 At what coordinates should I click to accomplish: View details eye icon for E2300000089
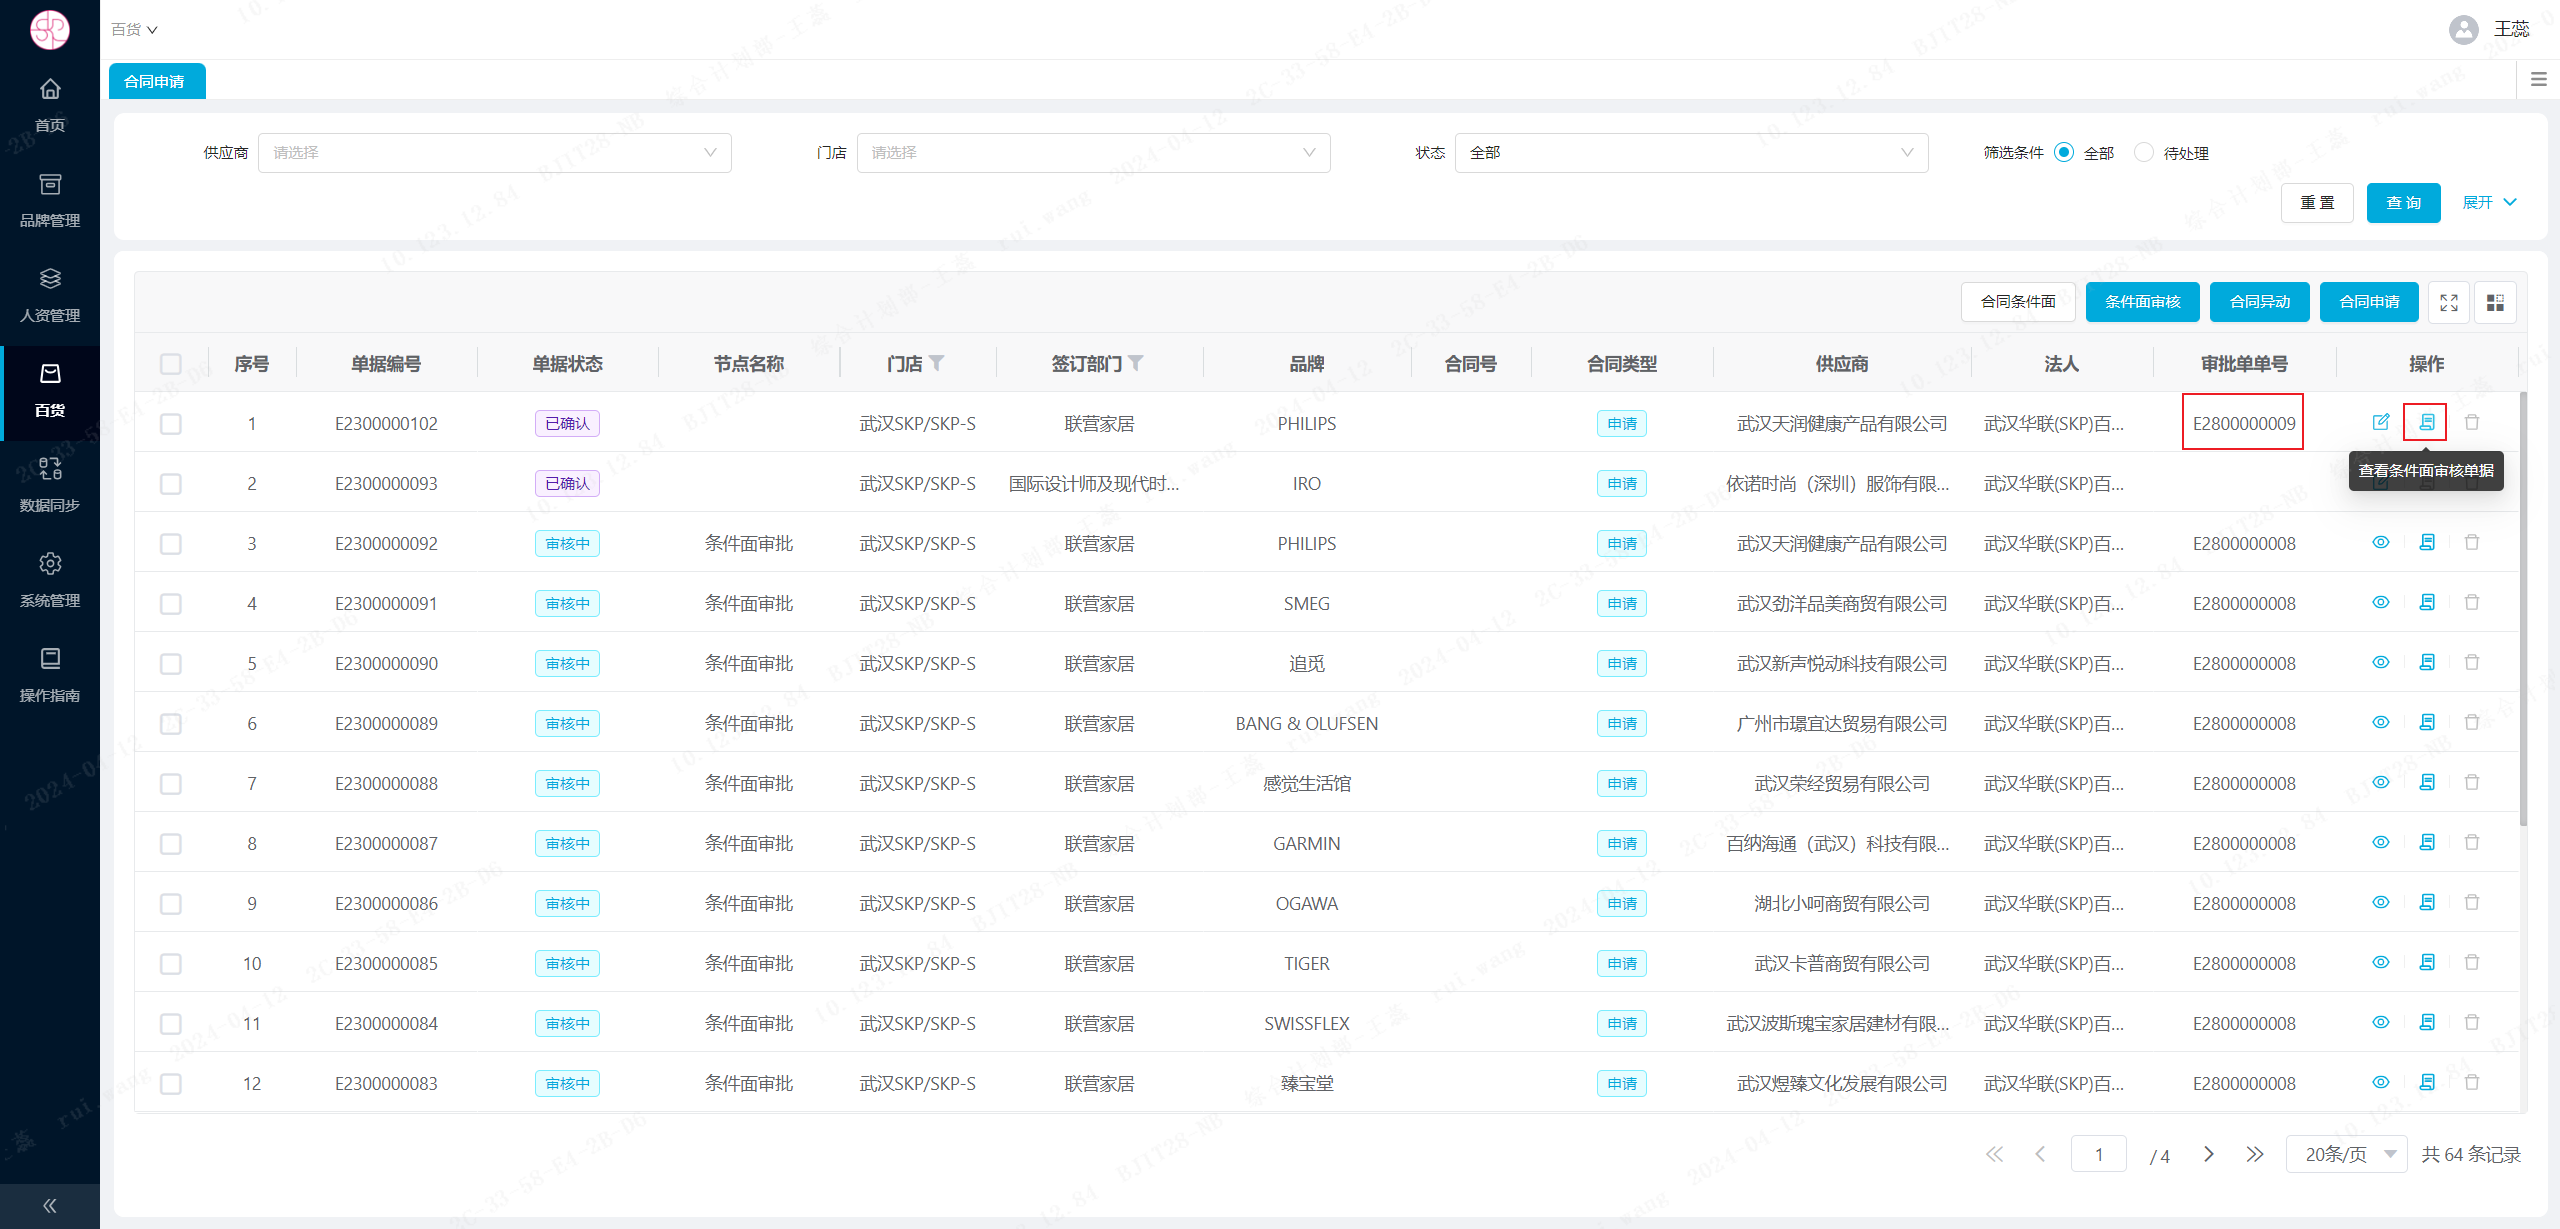coord(2381,722)
